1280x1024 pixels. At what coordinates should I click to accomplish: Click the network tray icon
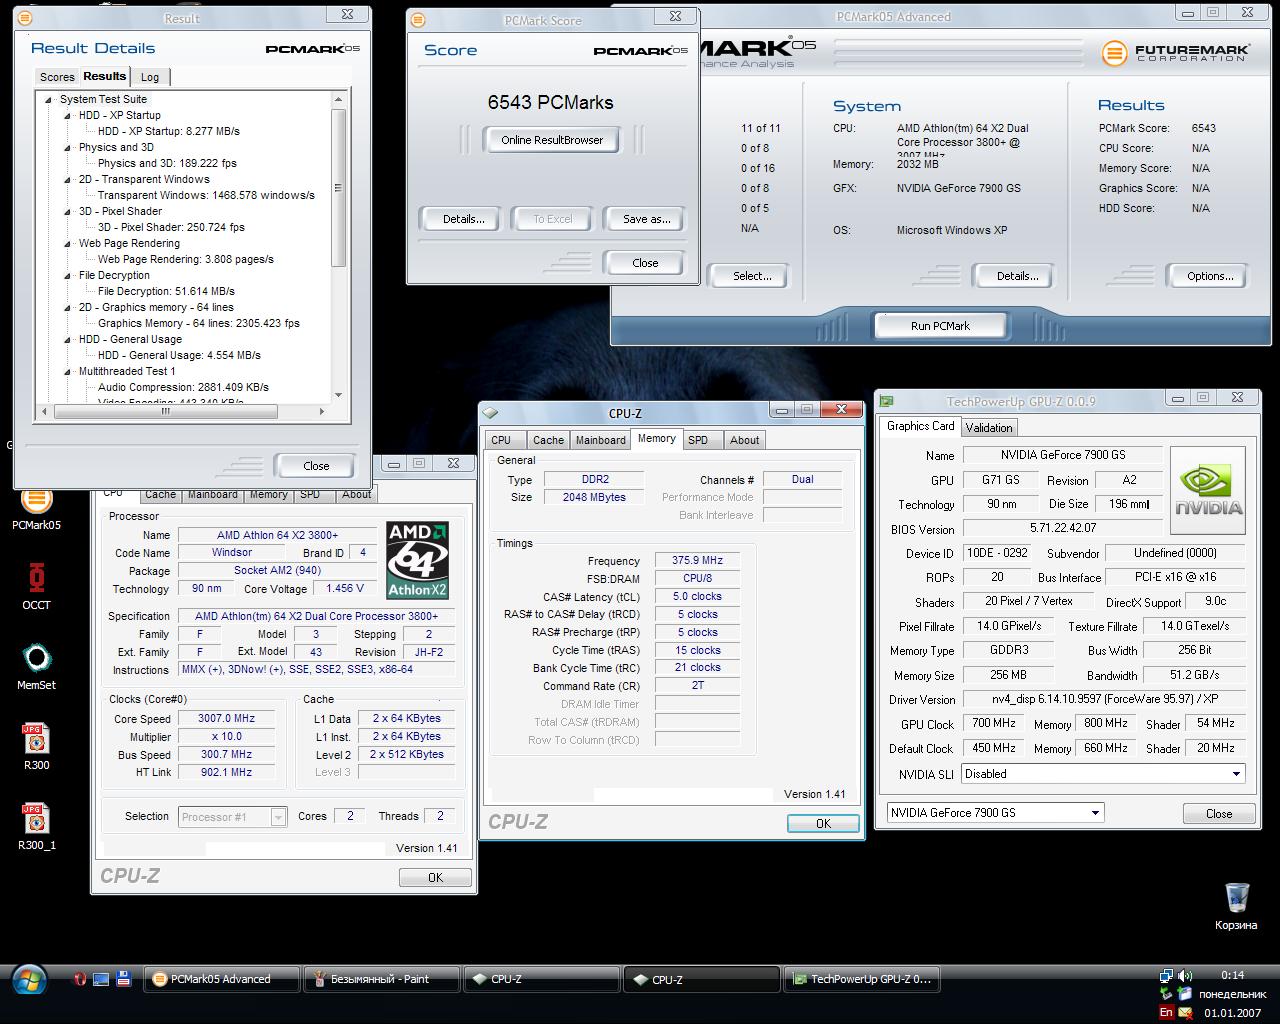click(1166, 975)
